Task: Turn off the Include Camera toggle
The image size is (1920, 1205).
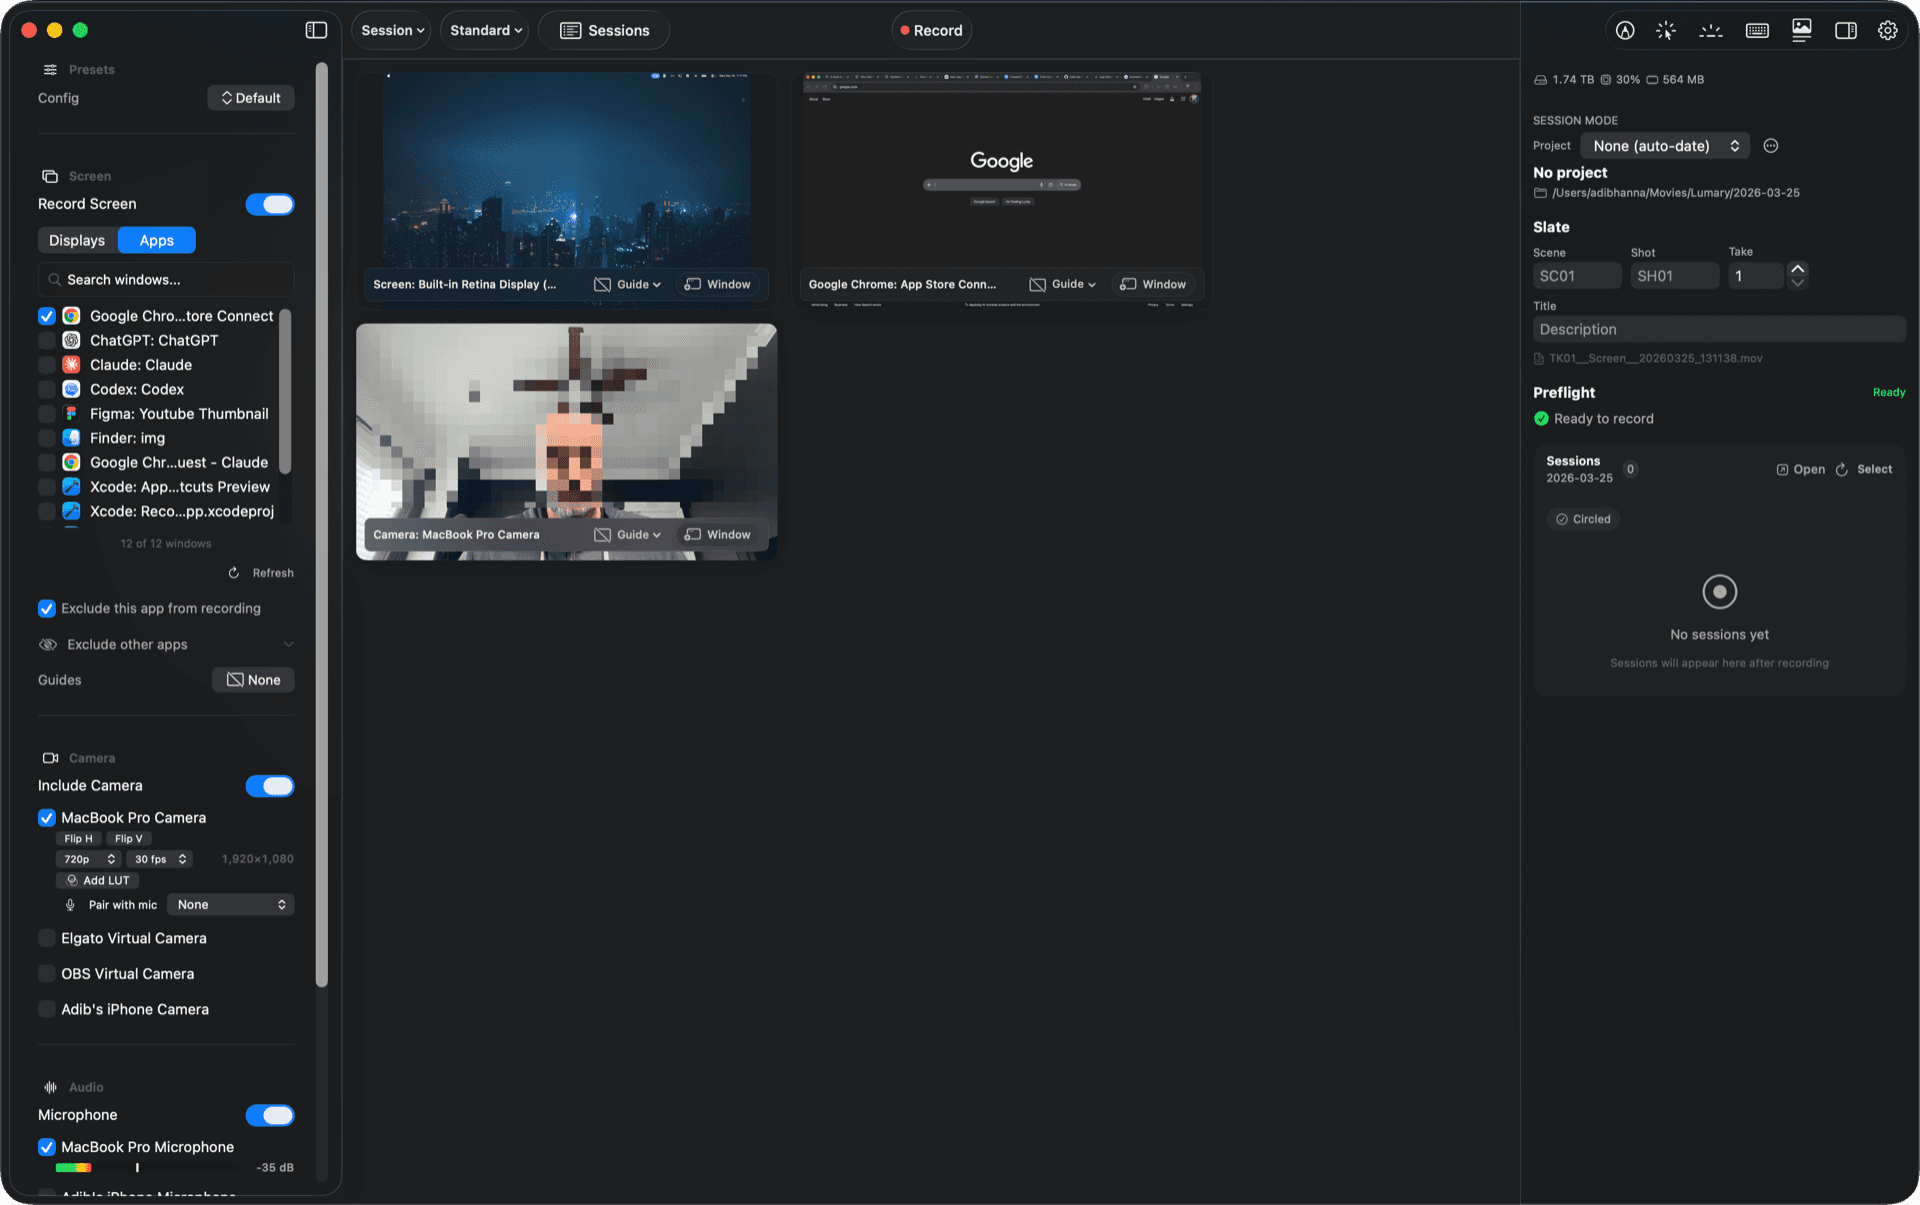Action: tap(270, 786)
